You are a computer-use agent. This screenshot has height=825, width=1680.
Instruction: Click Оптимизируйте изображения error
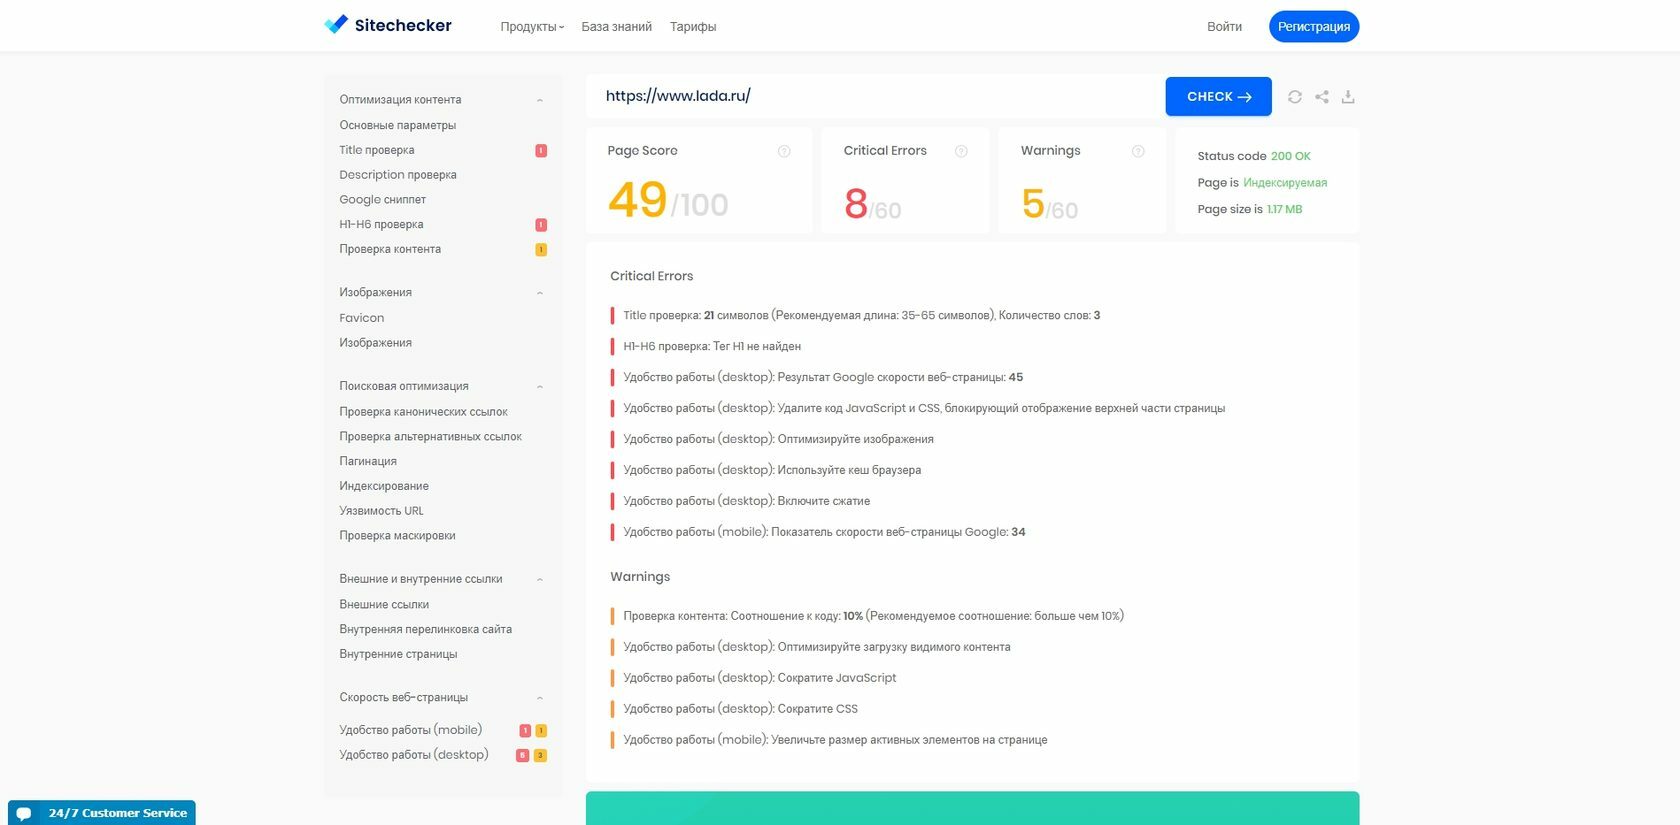pos(778,440)
